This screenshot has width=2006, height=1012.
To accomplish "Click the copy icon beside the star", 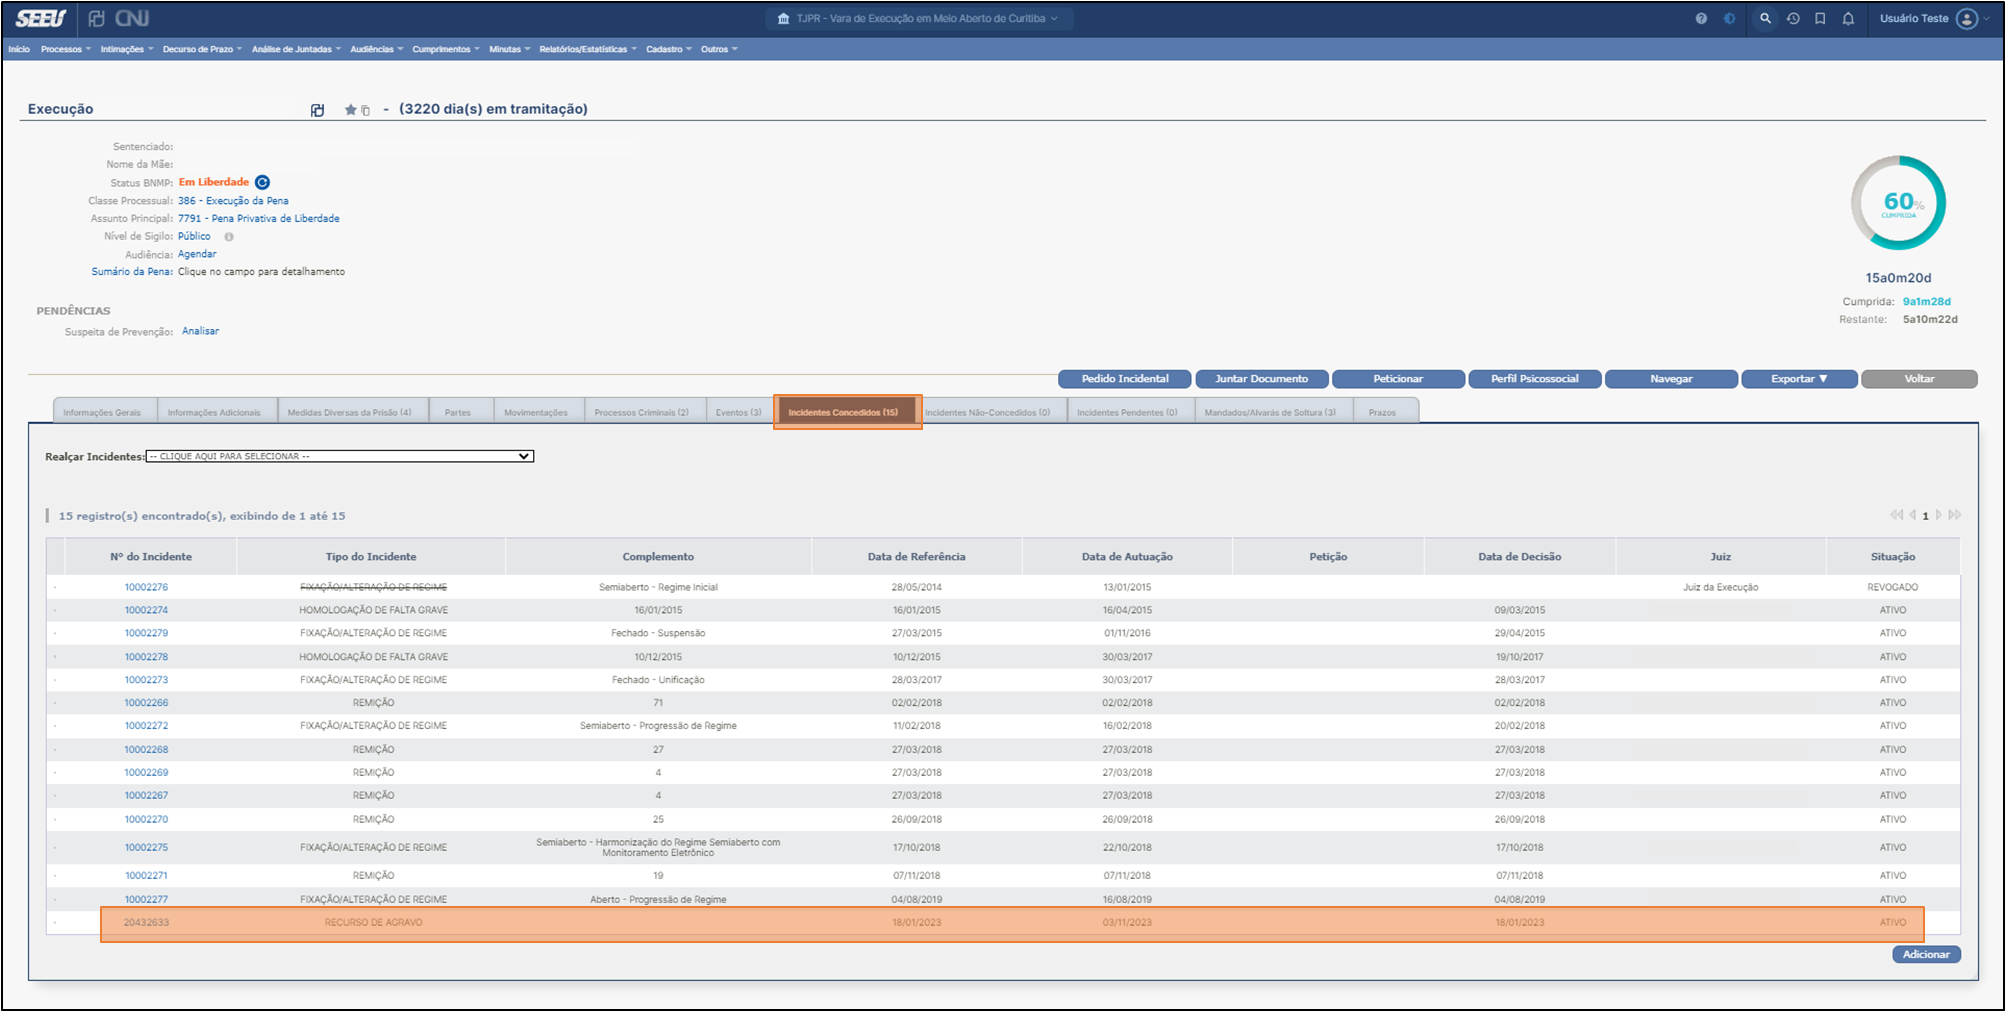I will coord(365,111).
